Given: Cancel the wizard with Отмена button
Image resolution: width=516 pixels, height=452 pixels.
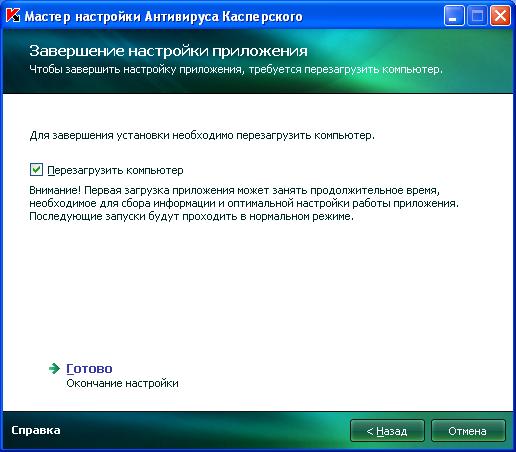Looking at the screenshot, I should pos(468,431).
